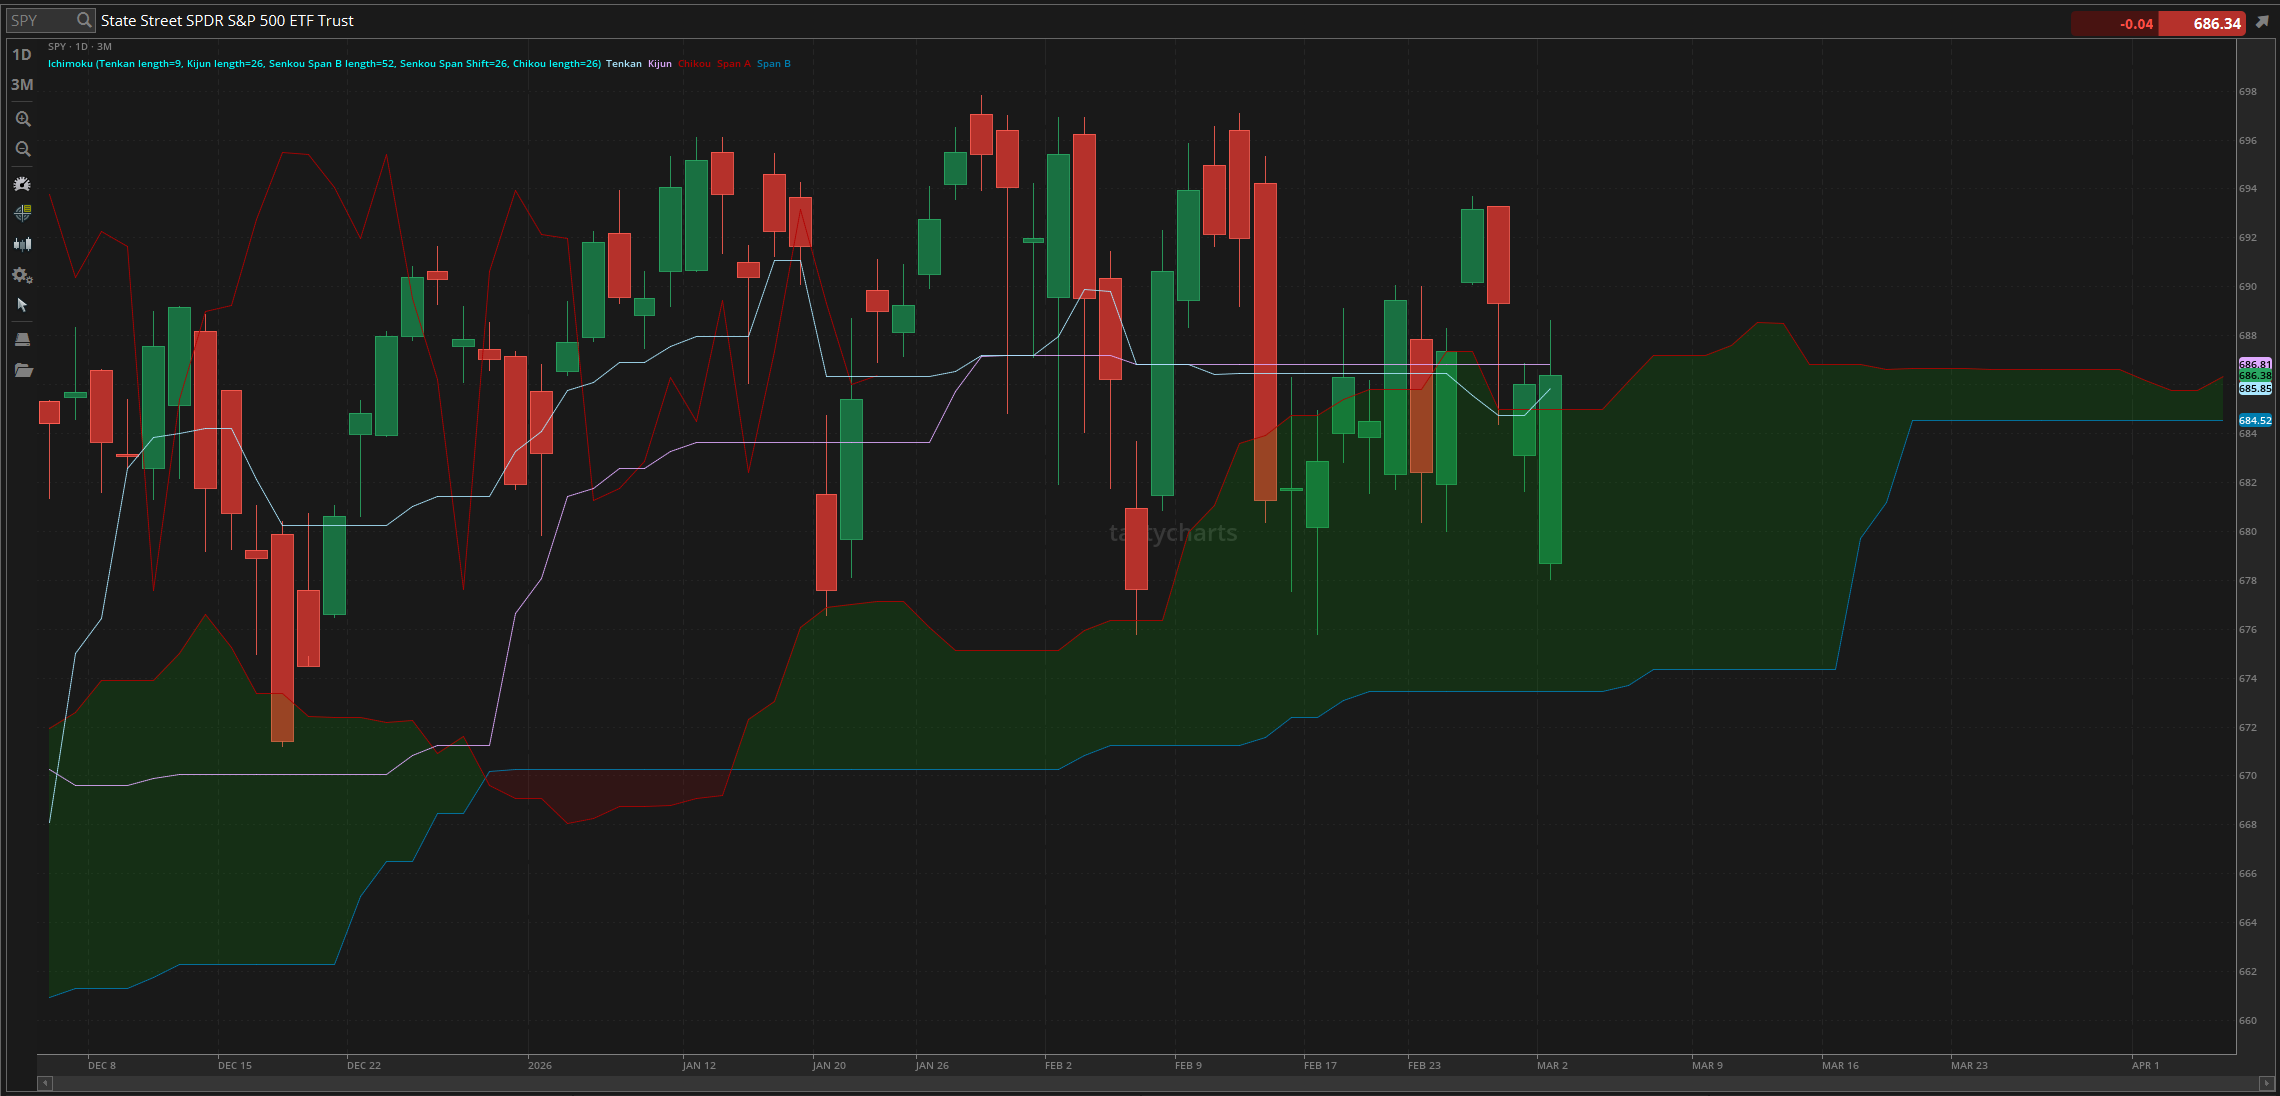
Task: Click the Tenkan legend label
Action: 624,64
